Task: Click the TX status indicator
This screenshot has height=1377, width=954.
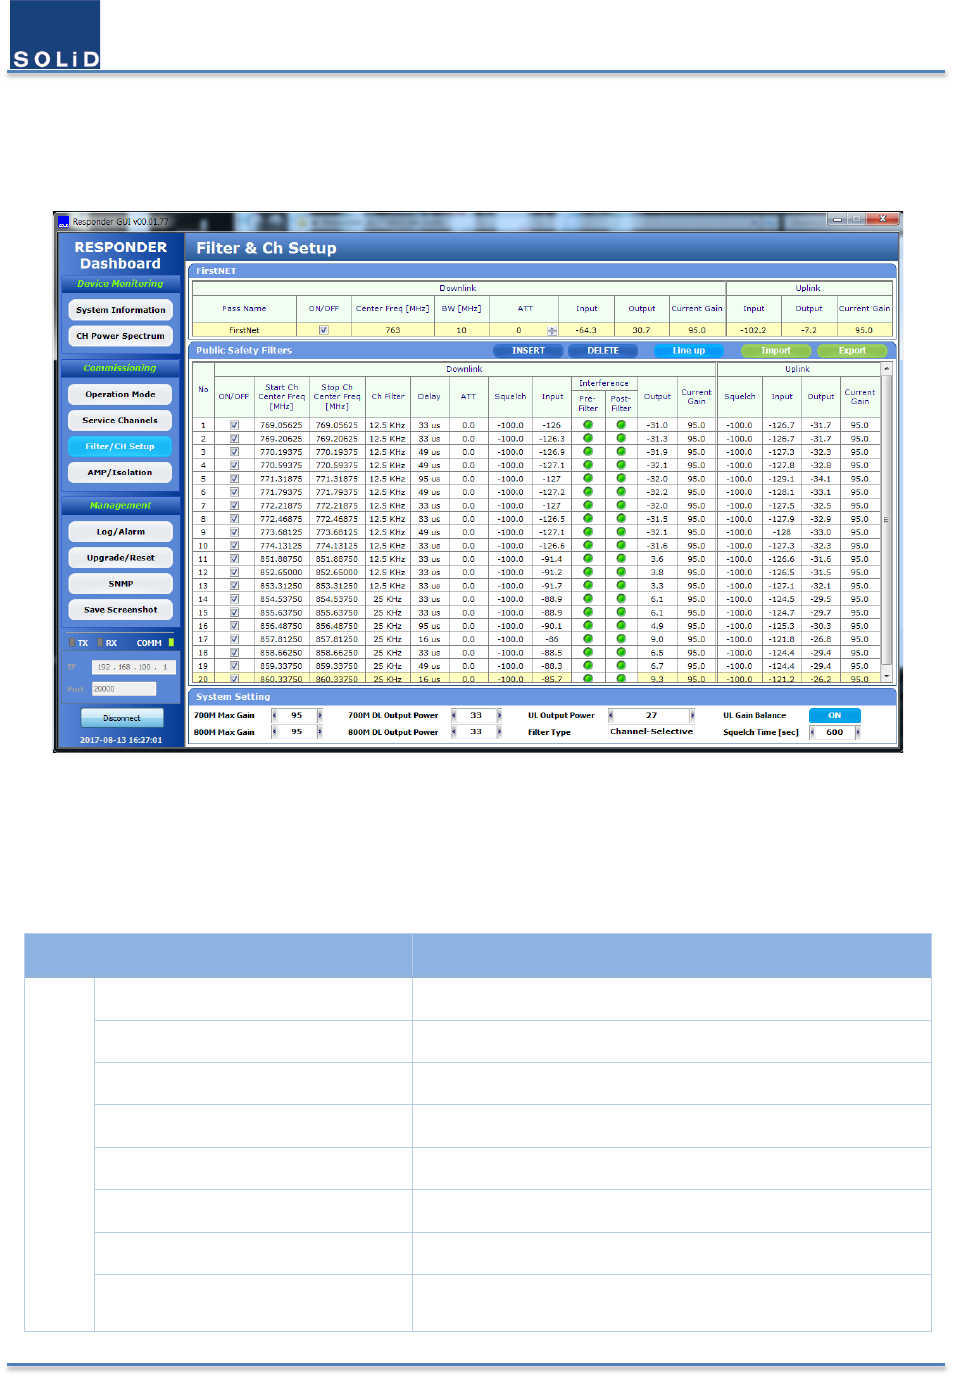Action: coord(72,643)
